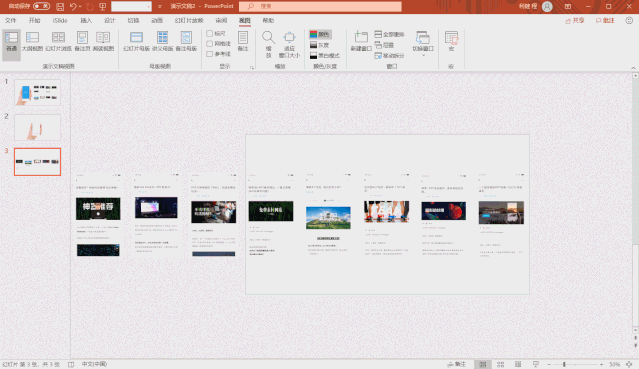Click Move Split (移动拆分)

389,55
